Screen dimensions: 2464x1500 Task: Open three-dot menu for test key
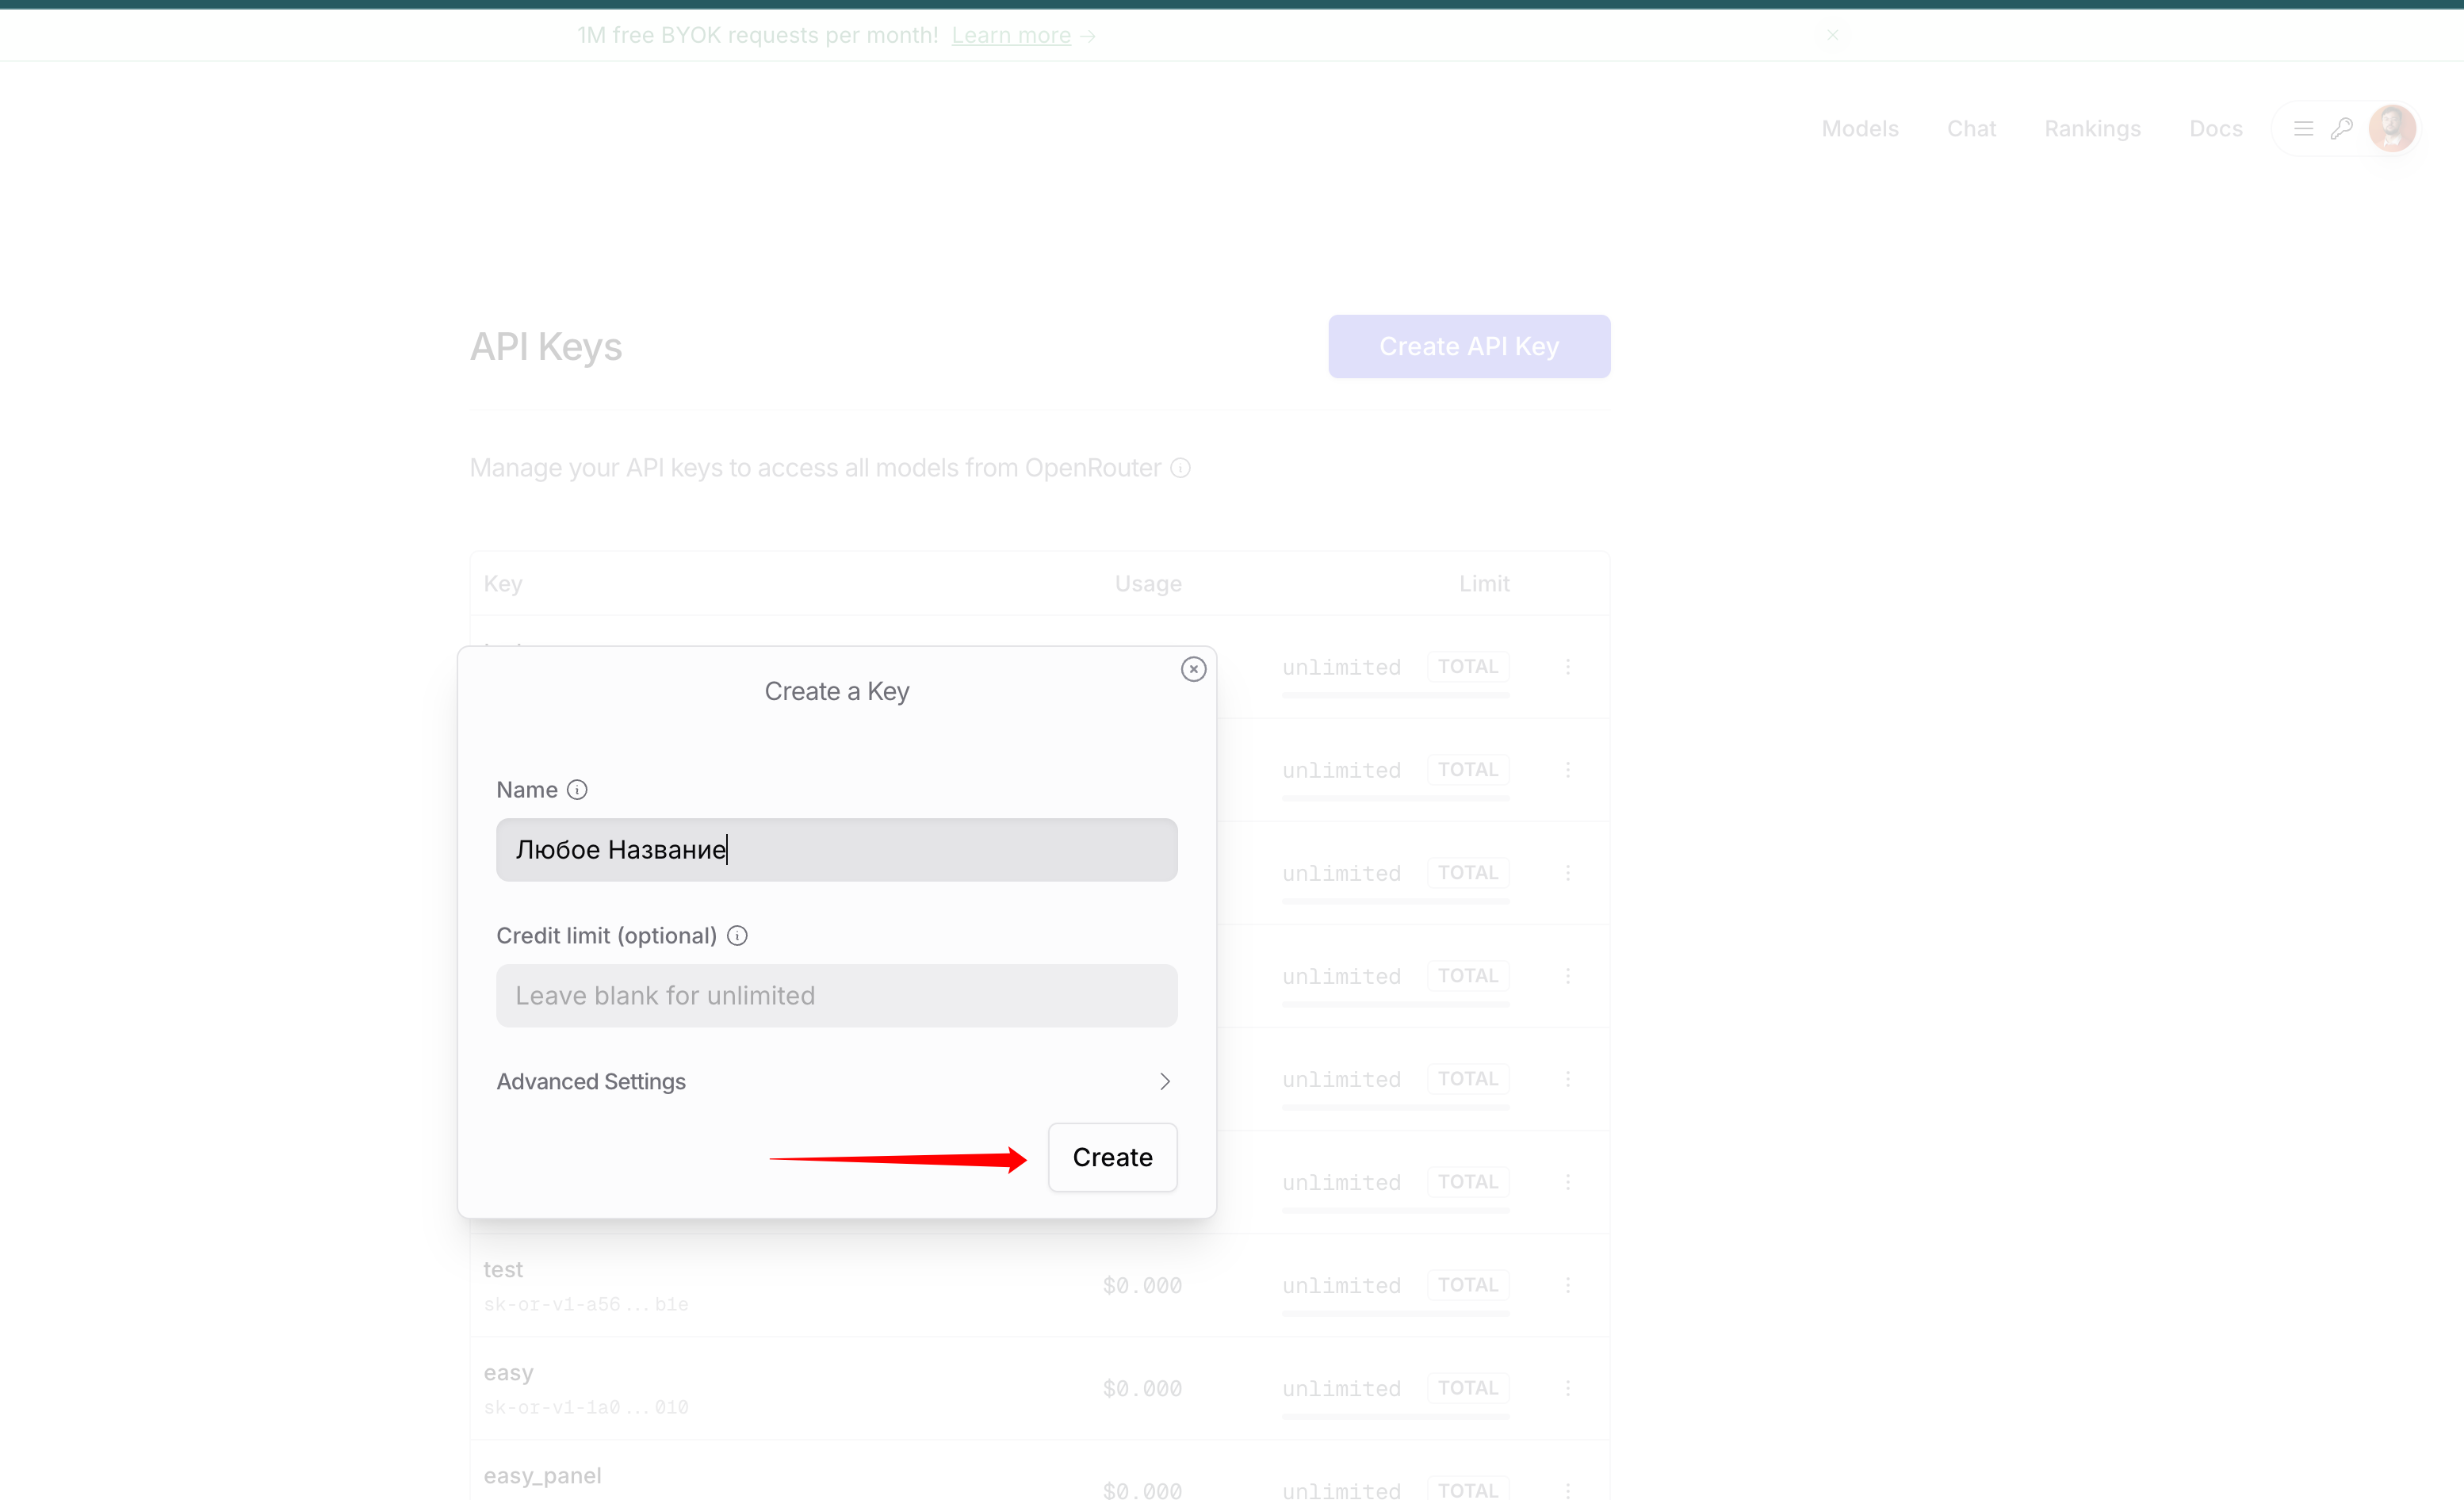1567,1285
